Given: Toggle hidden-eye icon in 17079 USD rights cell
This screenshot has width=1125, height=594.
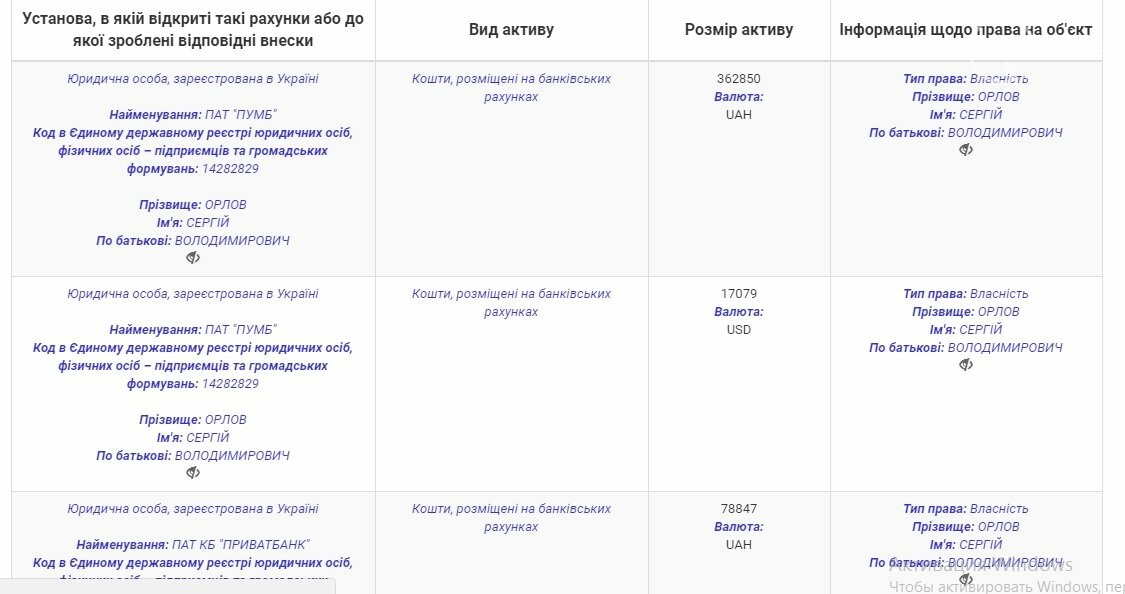Looking at the screenshot, I should click(x=966, y=365).
